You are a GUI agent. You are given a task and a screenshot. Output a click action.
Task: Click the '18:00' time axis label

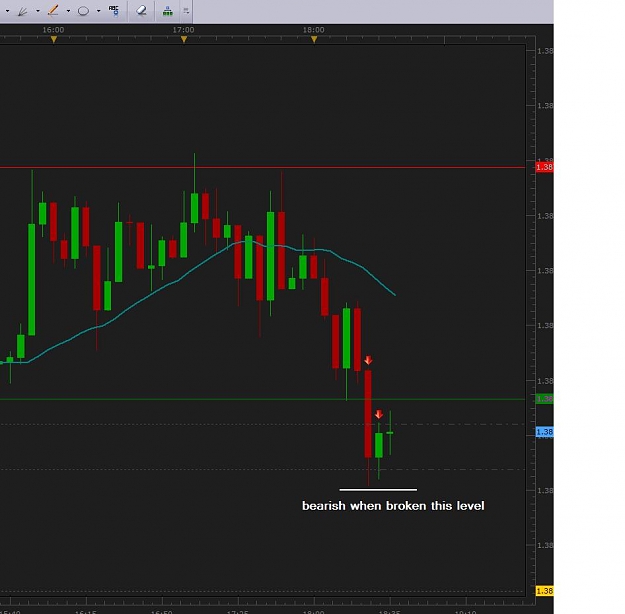coord(314,30)
